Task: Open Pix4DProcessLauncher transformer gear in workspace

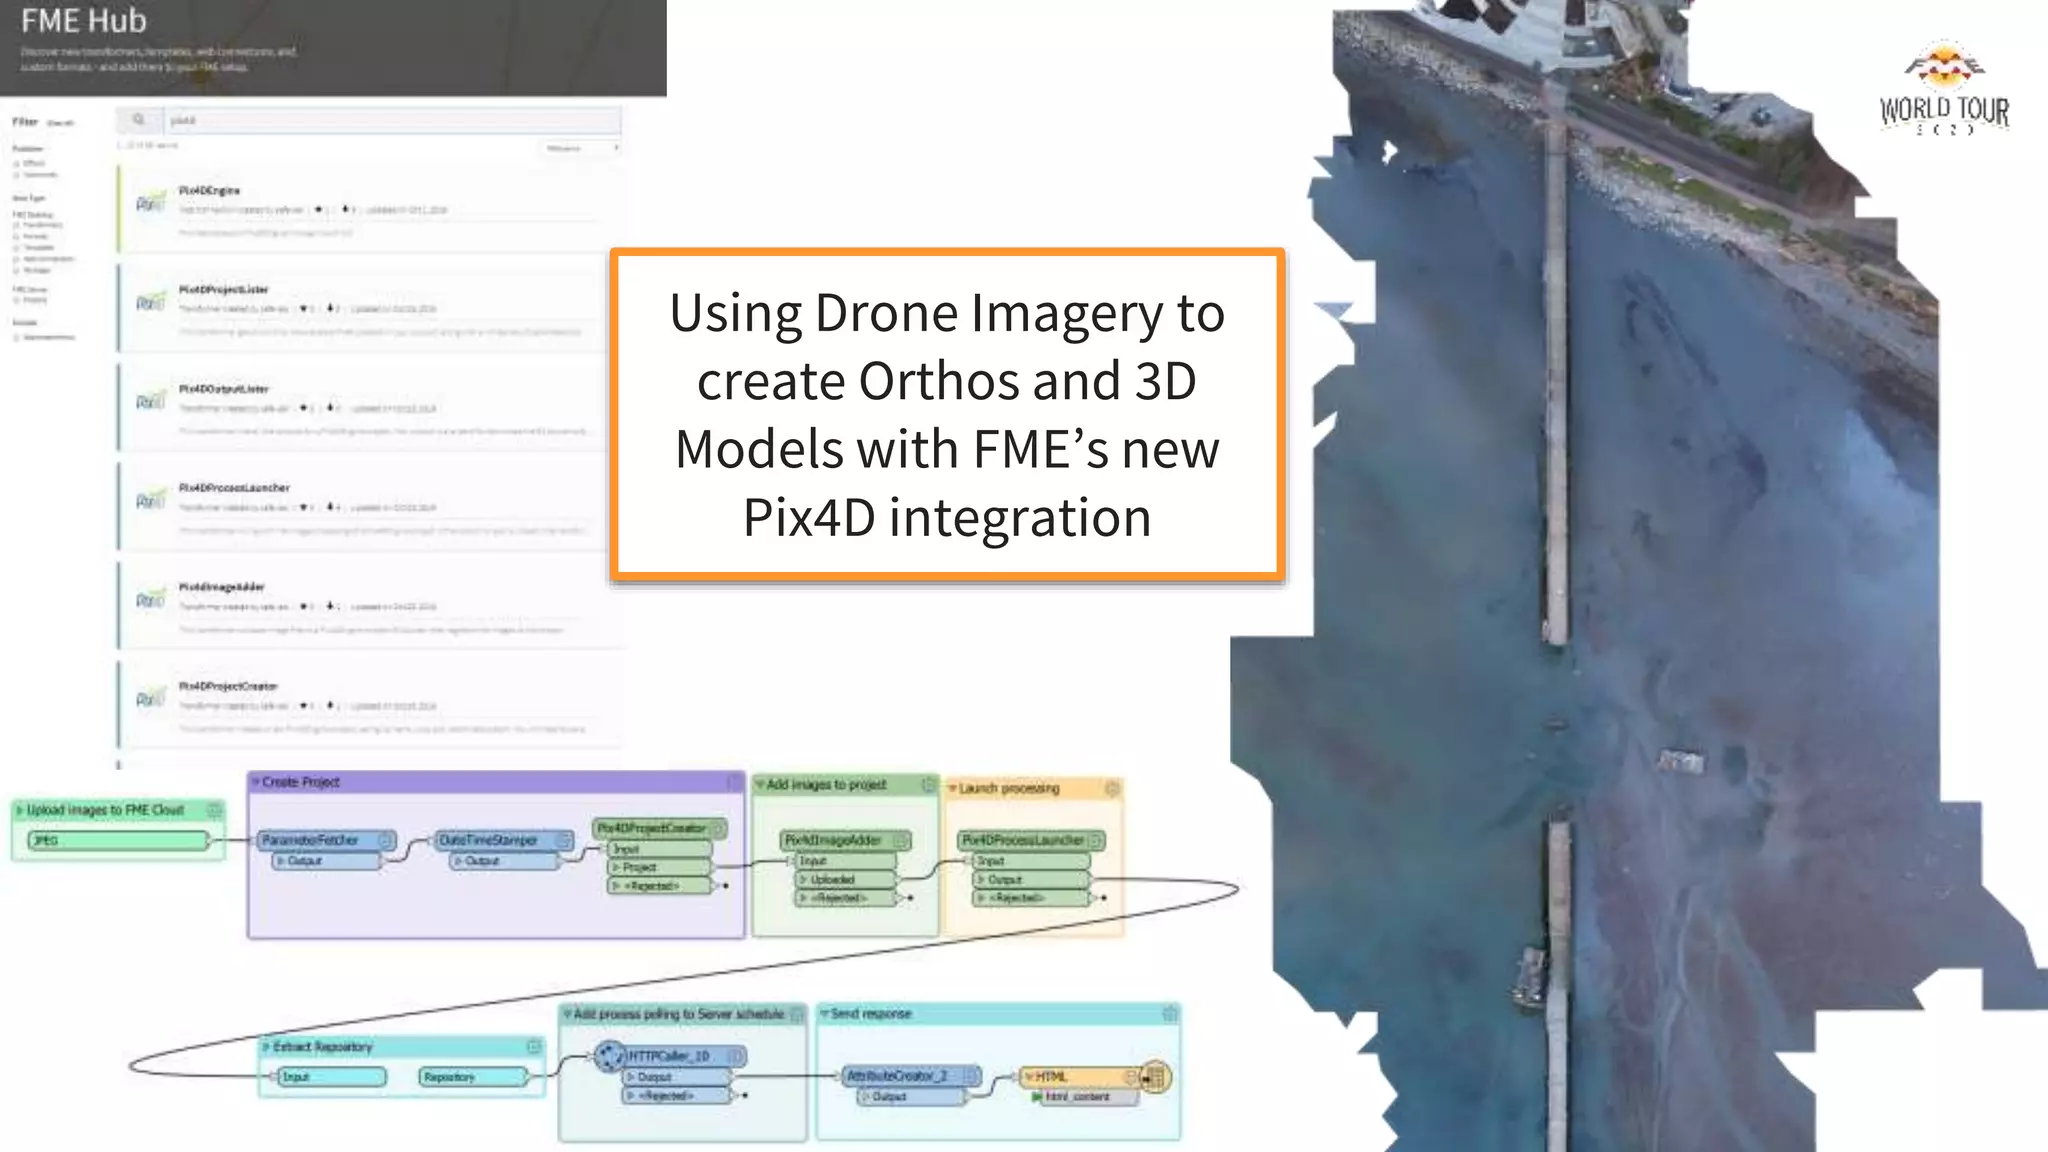Action: click(1095, 840)
